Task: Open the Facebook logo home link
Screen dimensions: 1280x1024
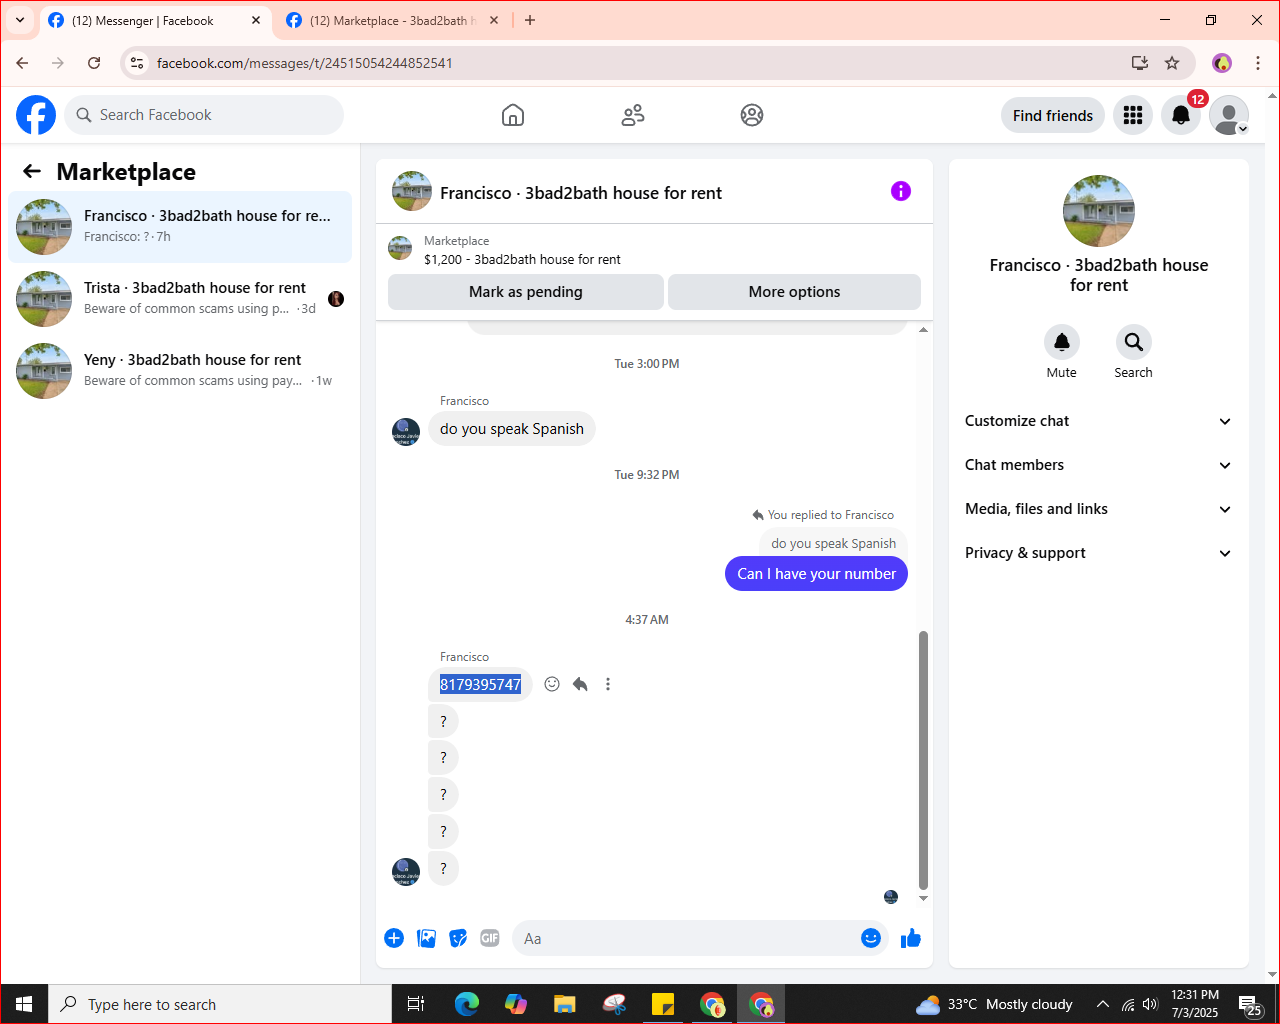Action: tap(36, 115)
